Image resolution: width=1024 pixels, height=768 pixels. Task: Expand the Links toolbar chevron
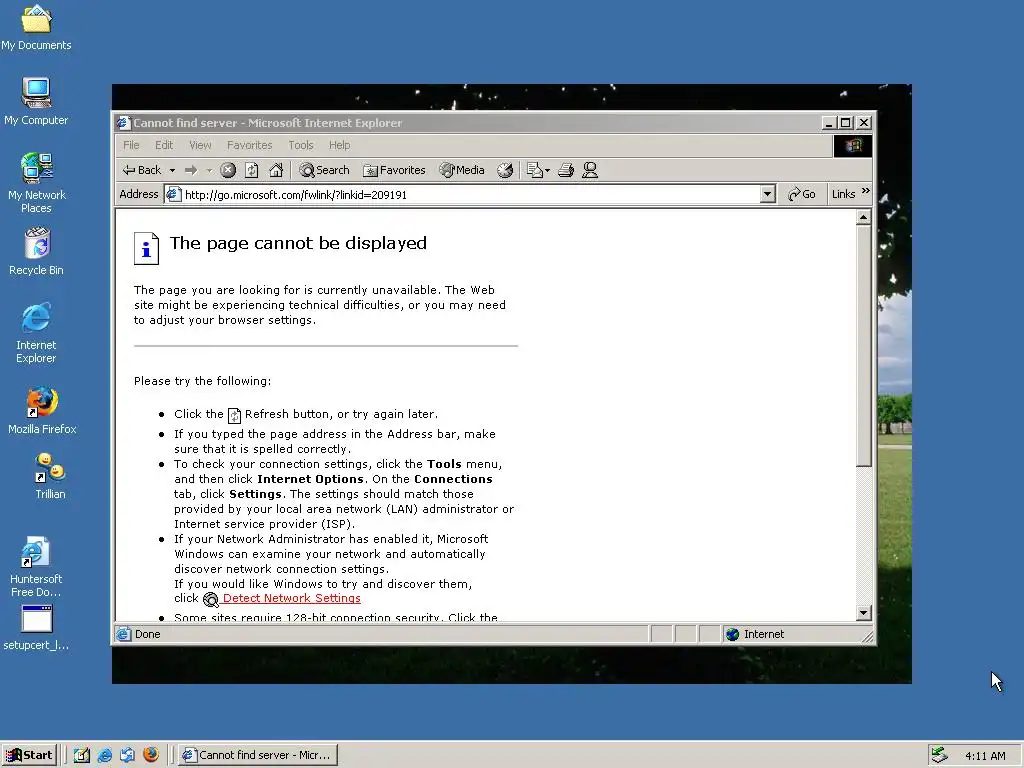866,191
